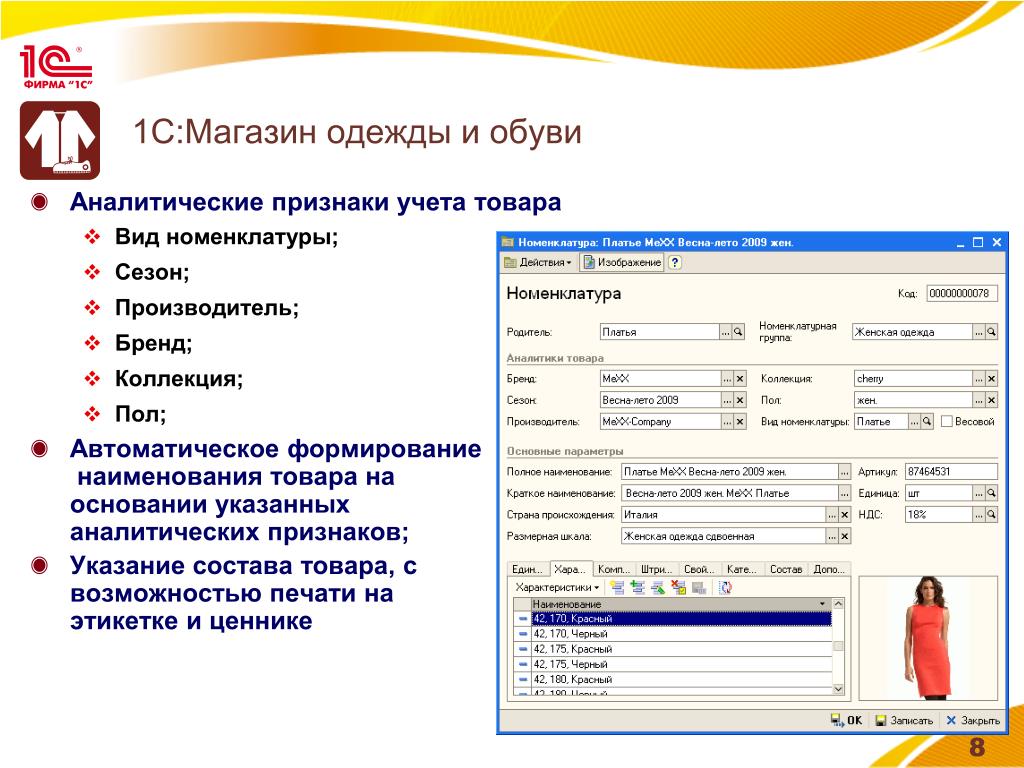Open the Характеристики dropdown menu
This screenshot has height=768, width=1024.
point(557,587)
